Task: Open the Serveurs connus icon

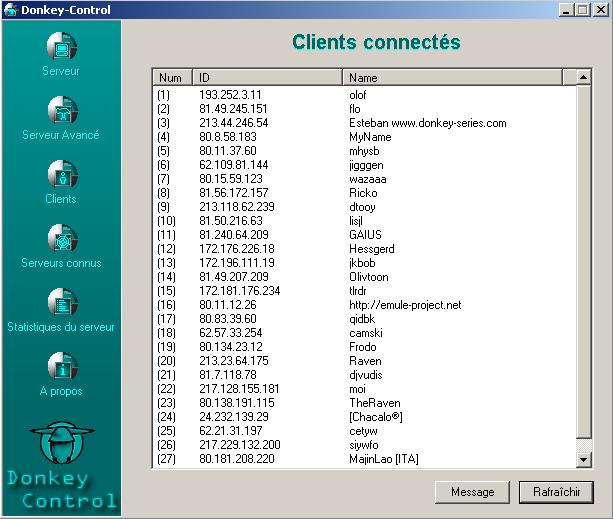Action: pyautogui.click(x=63, y=238)
